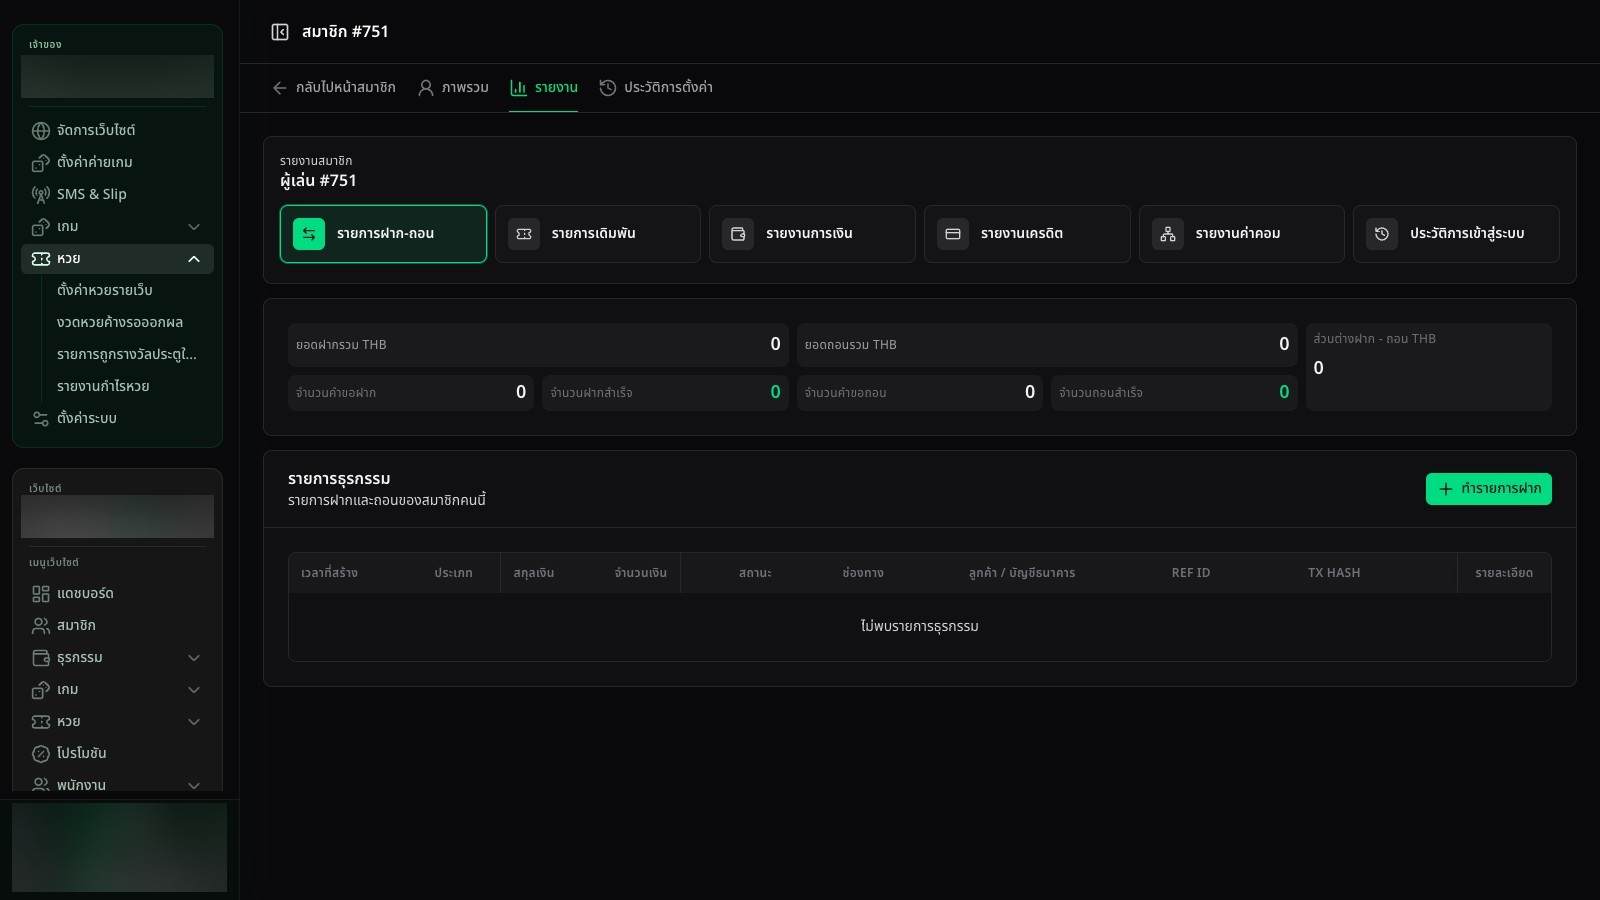Click the รายงานค่าคอม network icon
This screenshot has height=900, width=1600.
click(x=1168, y=234)
